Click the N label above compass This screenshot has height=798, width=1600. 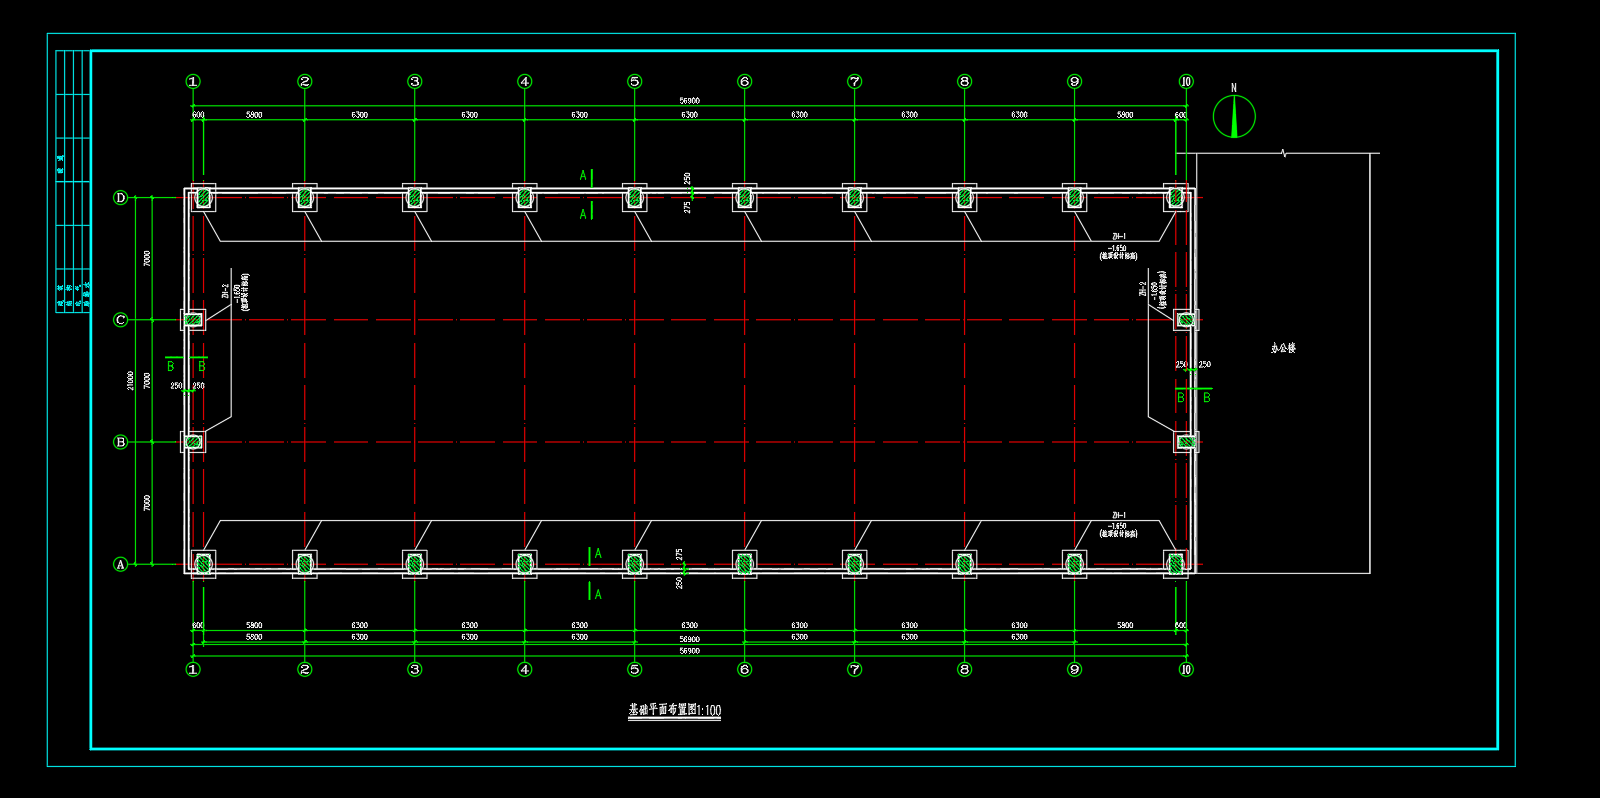point(1234,88)
